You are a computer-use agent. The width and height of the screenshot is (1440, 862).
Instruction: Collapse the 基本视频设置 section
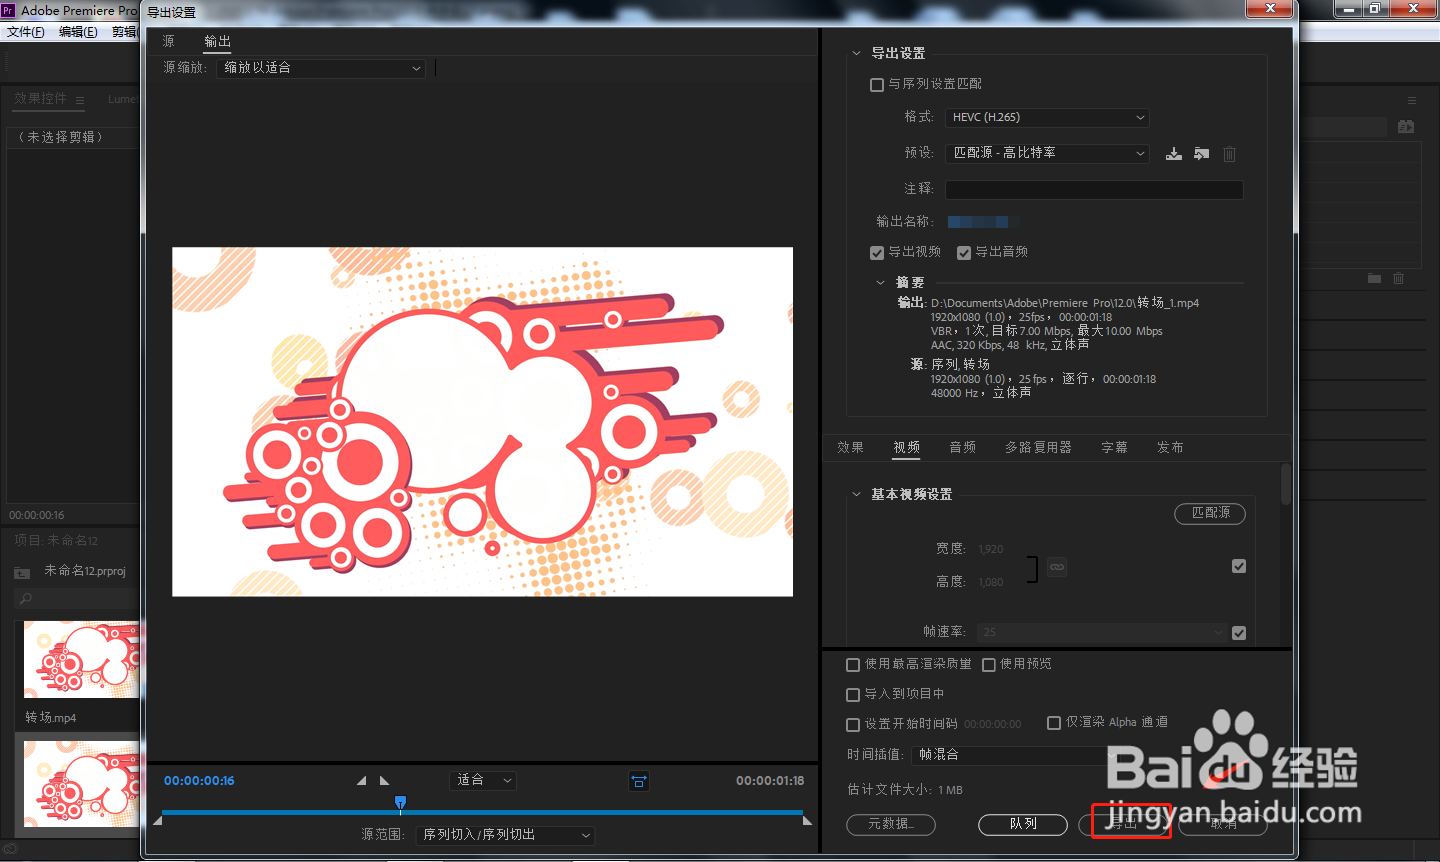(856, 495)
